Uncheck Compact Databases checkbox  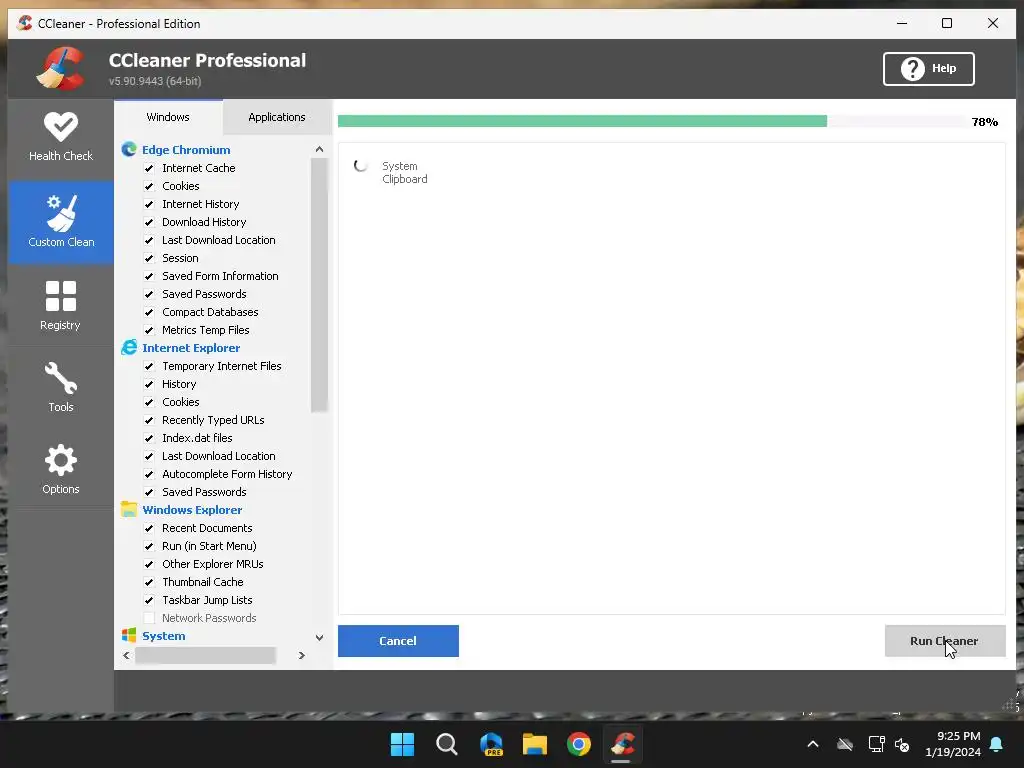click(149, 312)
